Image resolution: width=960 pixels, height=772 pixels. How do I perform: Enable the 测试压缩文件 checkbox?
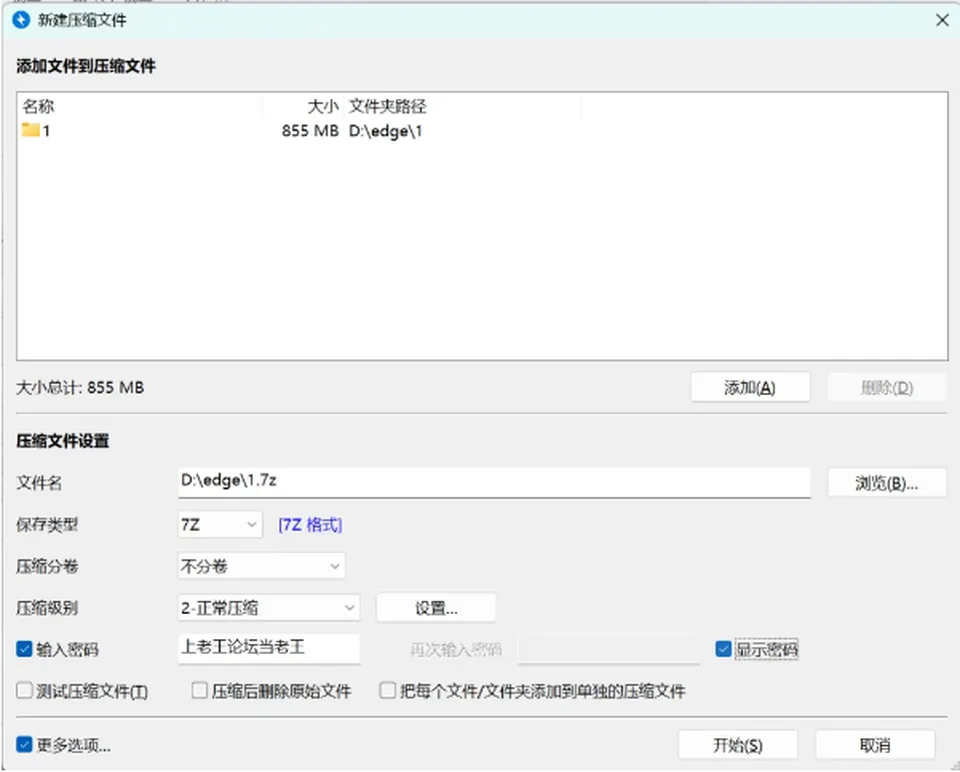[x=24, y=691]
